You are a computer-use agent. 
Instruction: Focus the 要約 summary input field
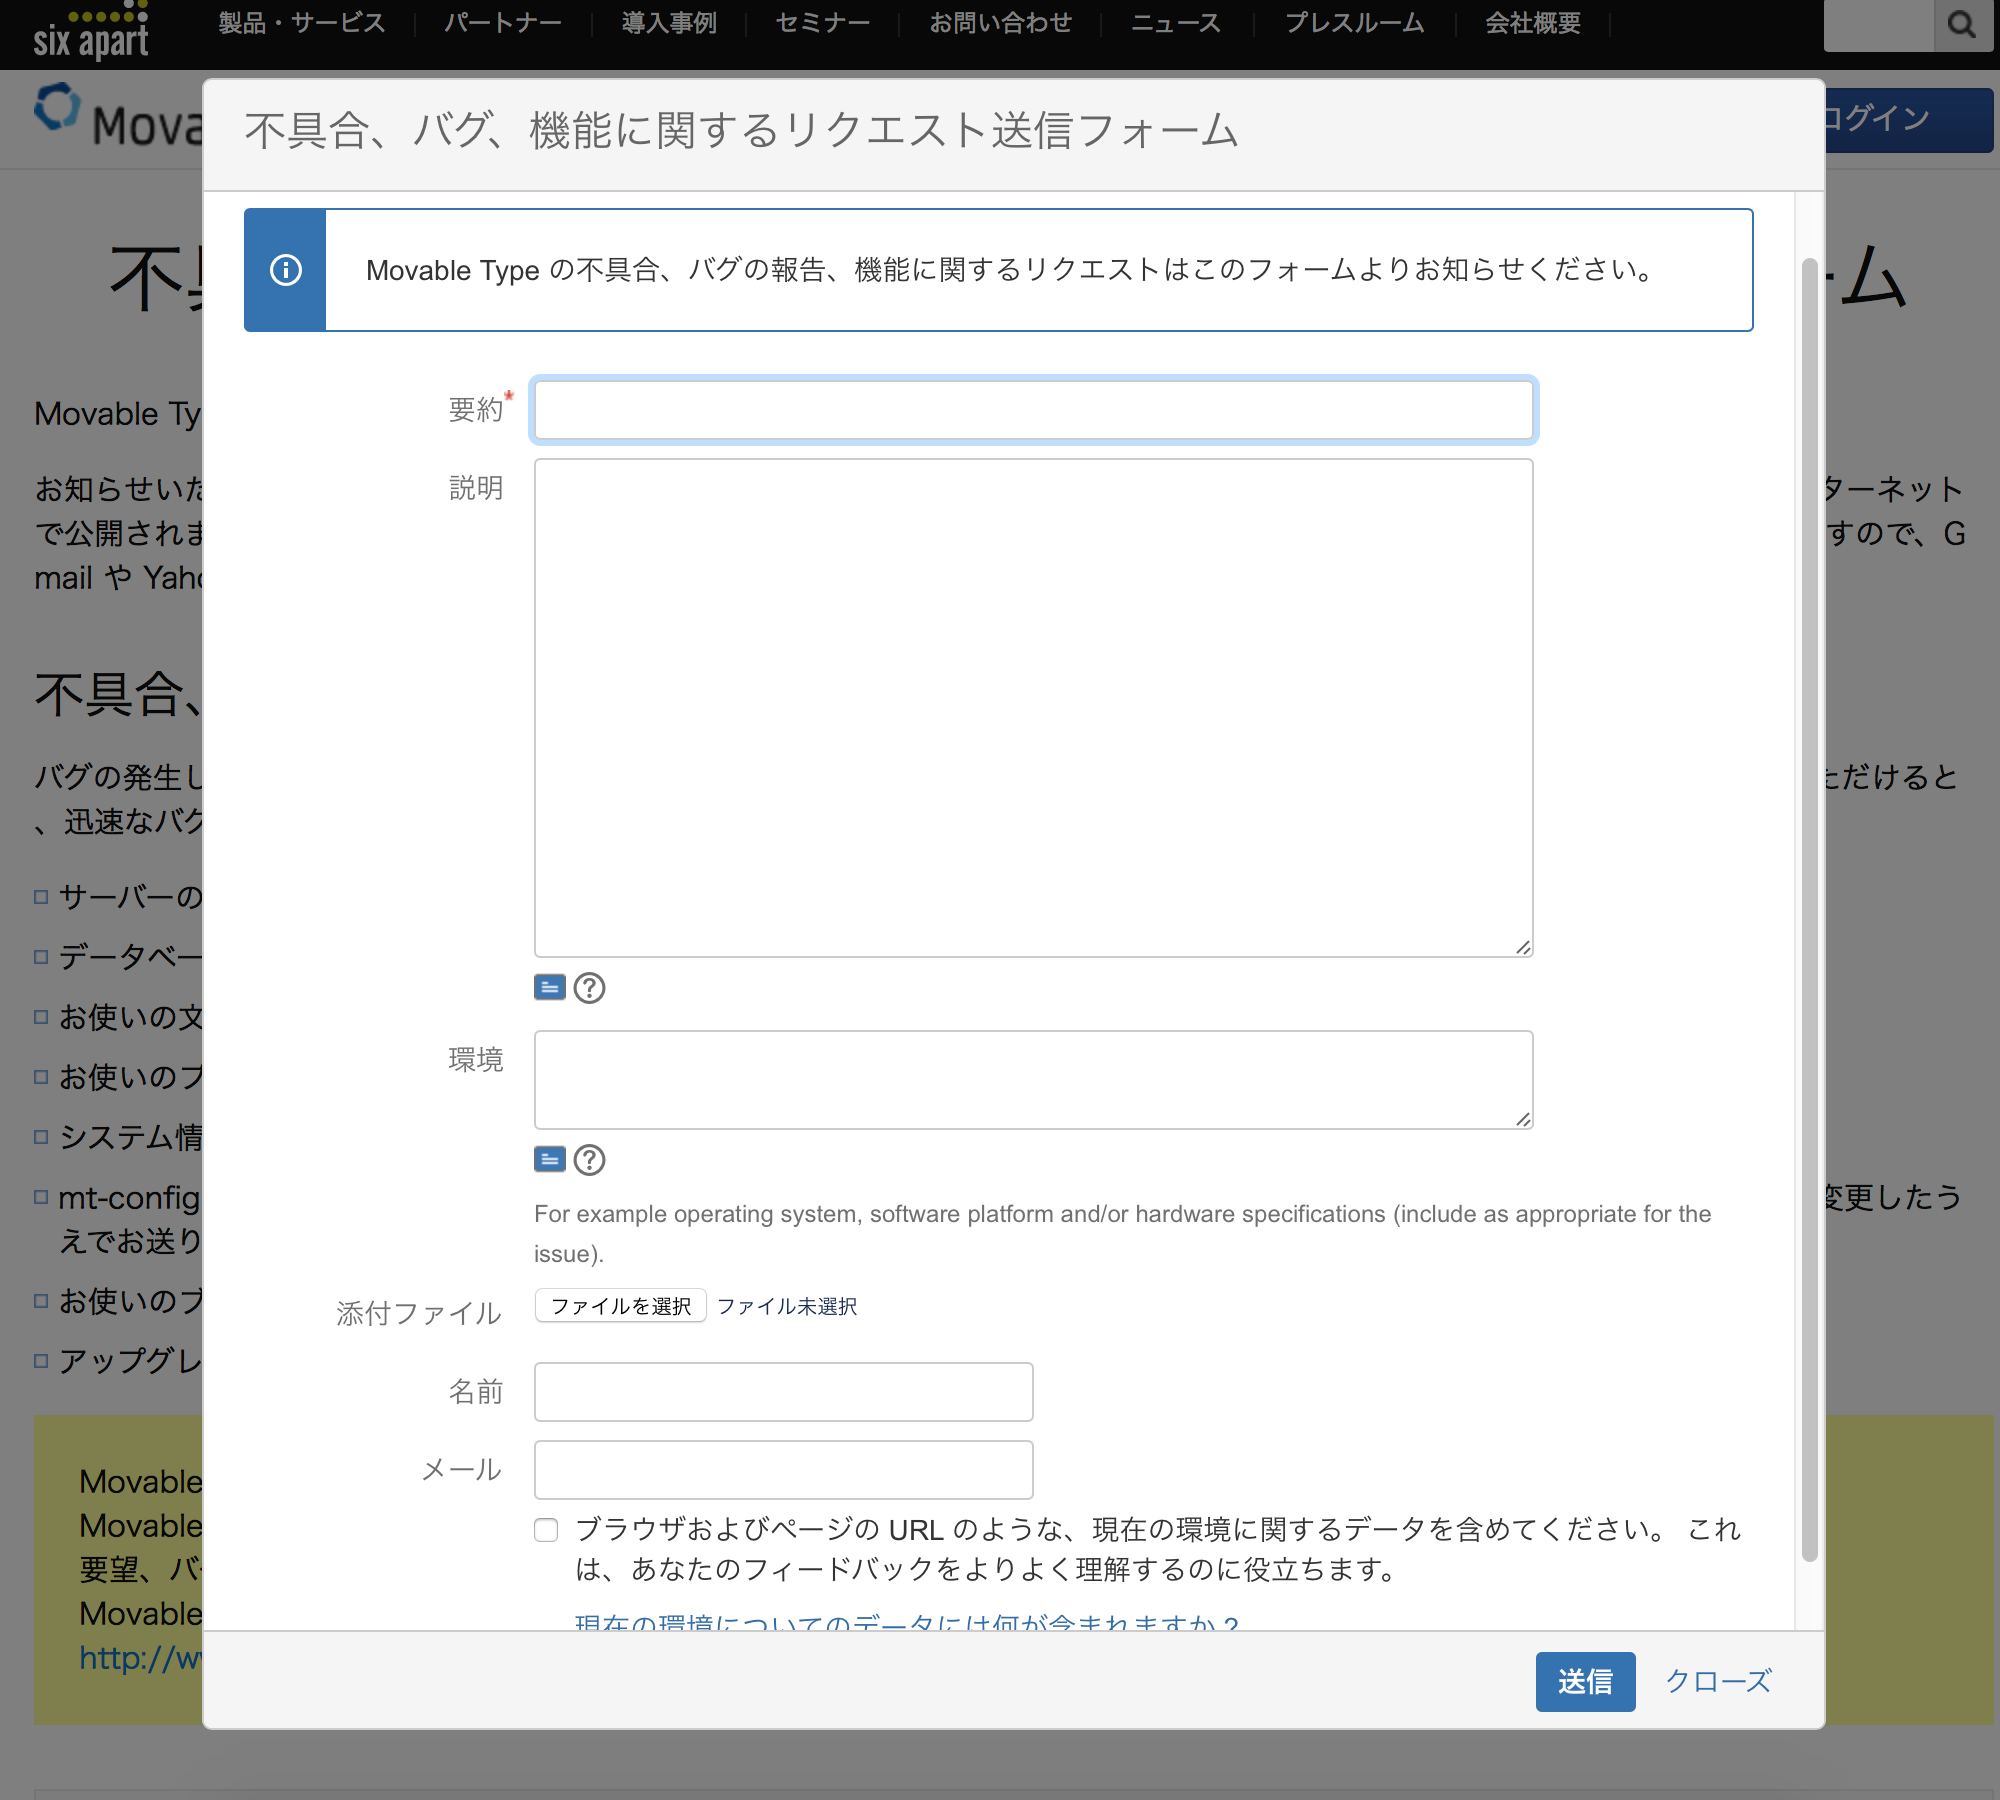(1034, 410)
